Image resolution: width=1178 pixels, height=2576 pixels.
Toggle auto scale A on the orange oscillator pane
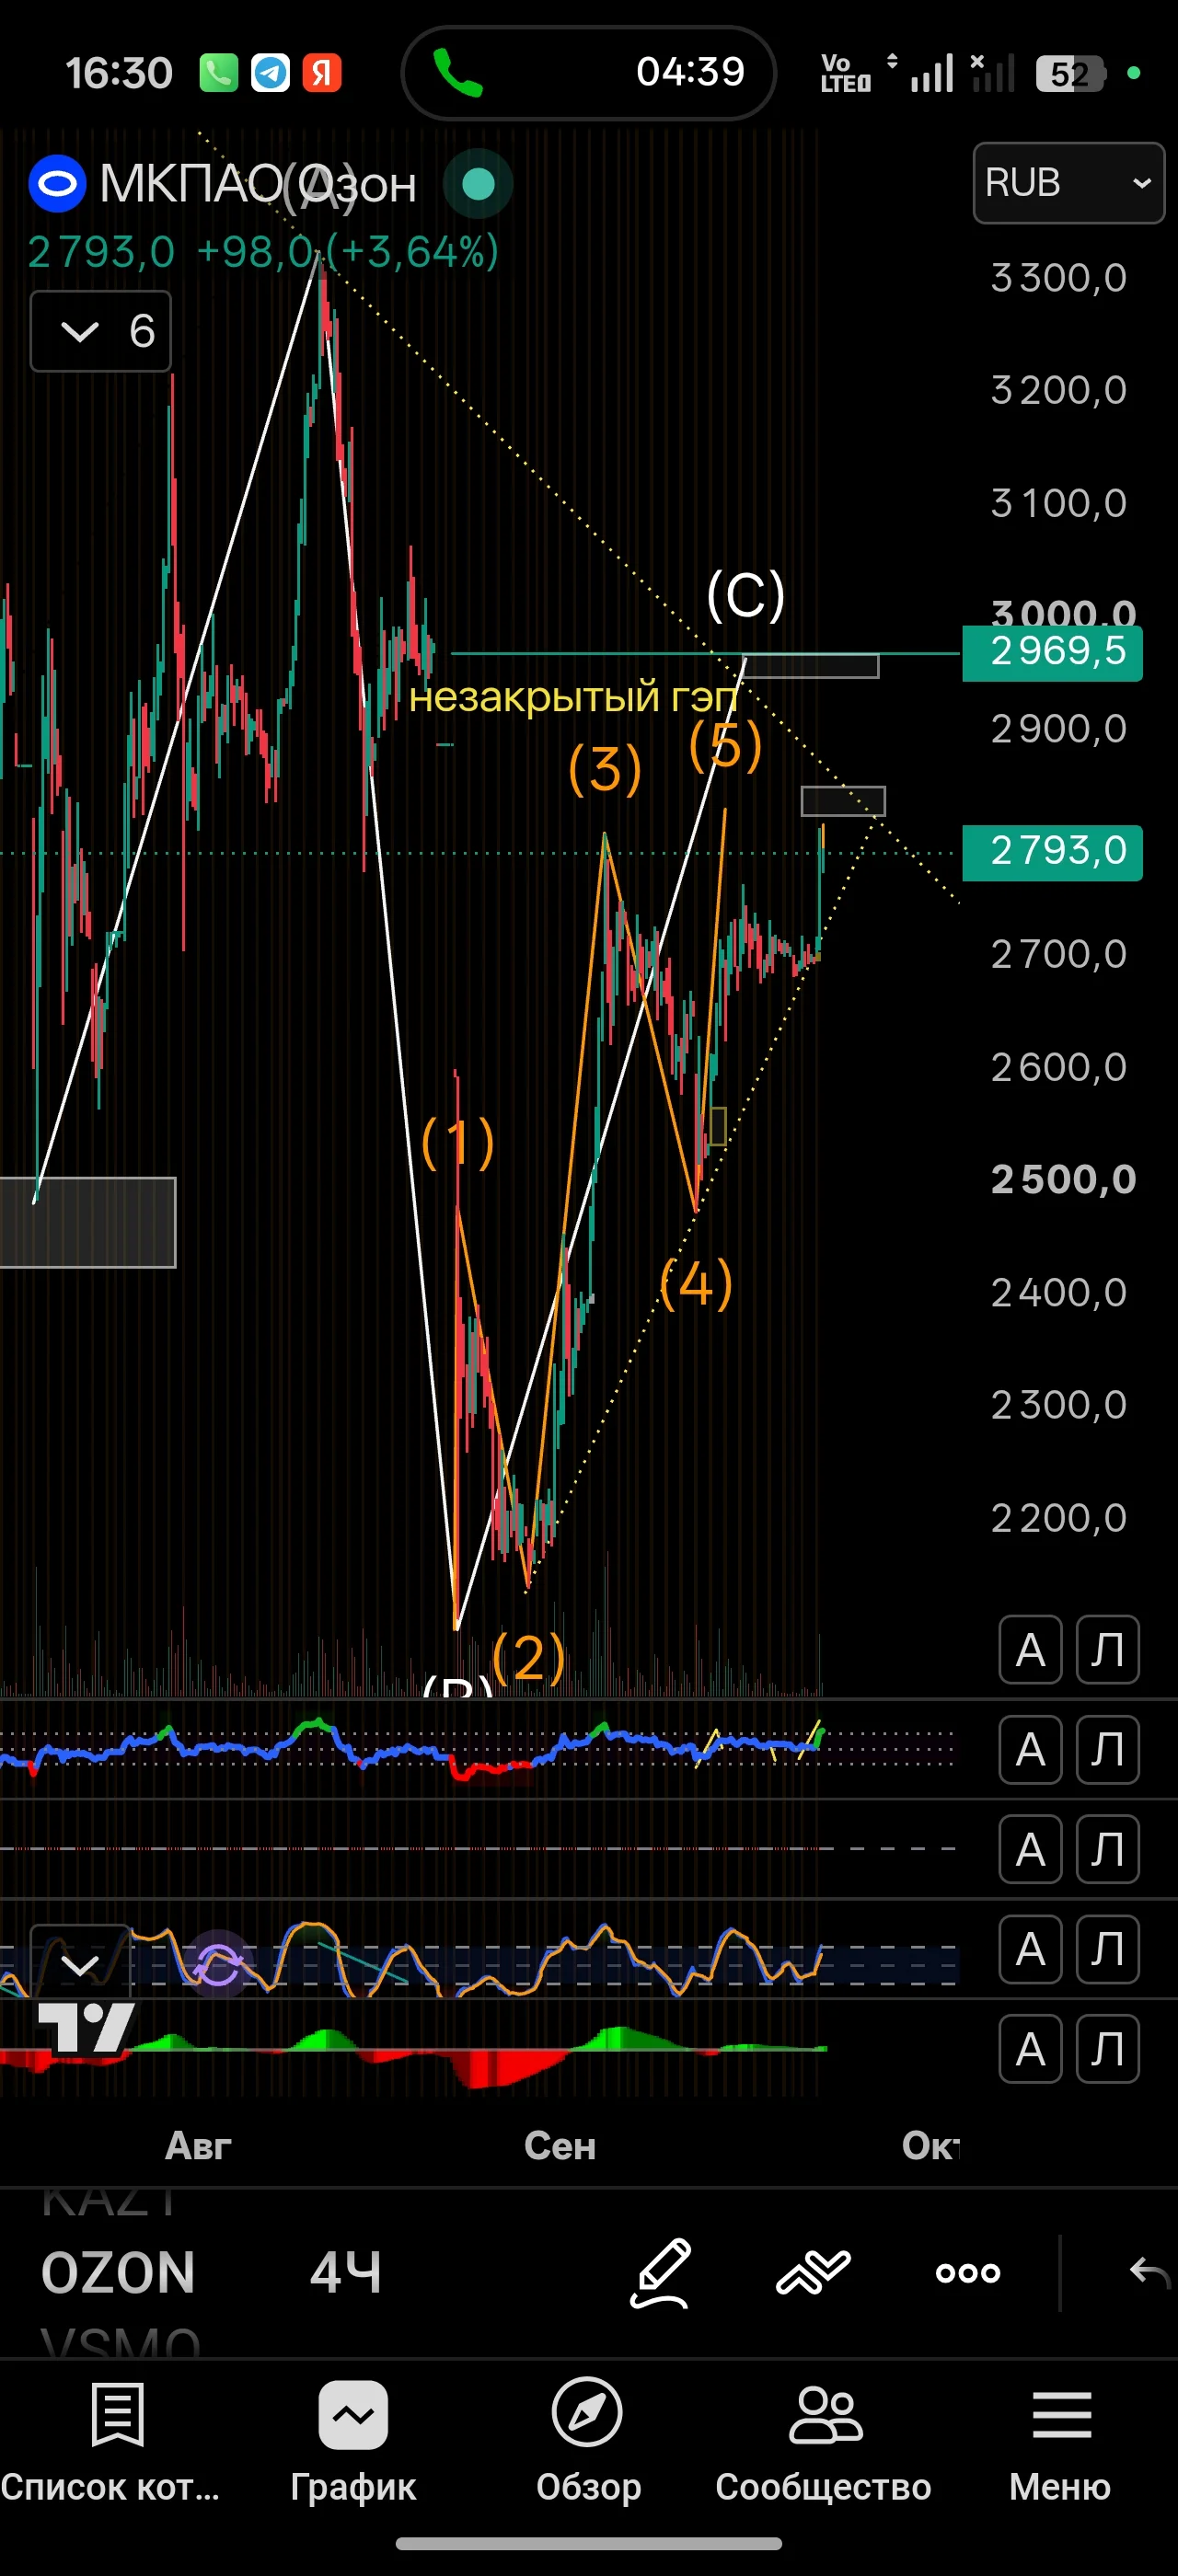click(1030, 1949)
